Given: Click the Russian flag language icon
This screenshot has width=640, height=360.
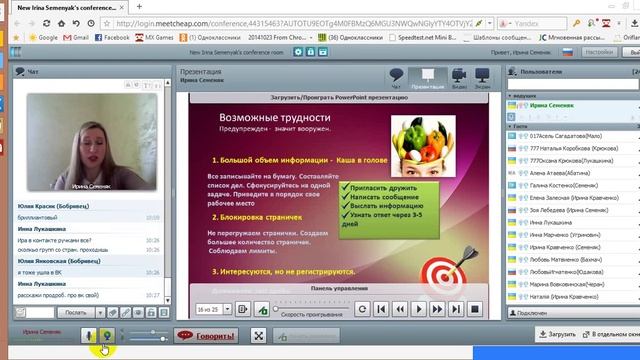Looking at the screenshot, I should 568,52.
